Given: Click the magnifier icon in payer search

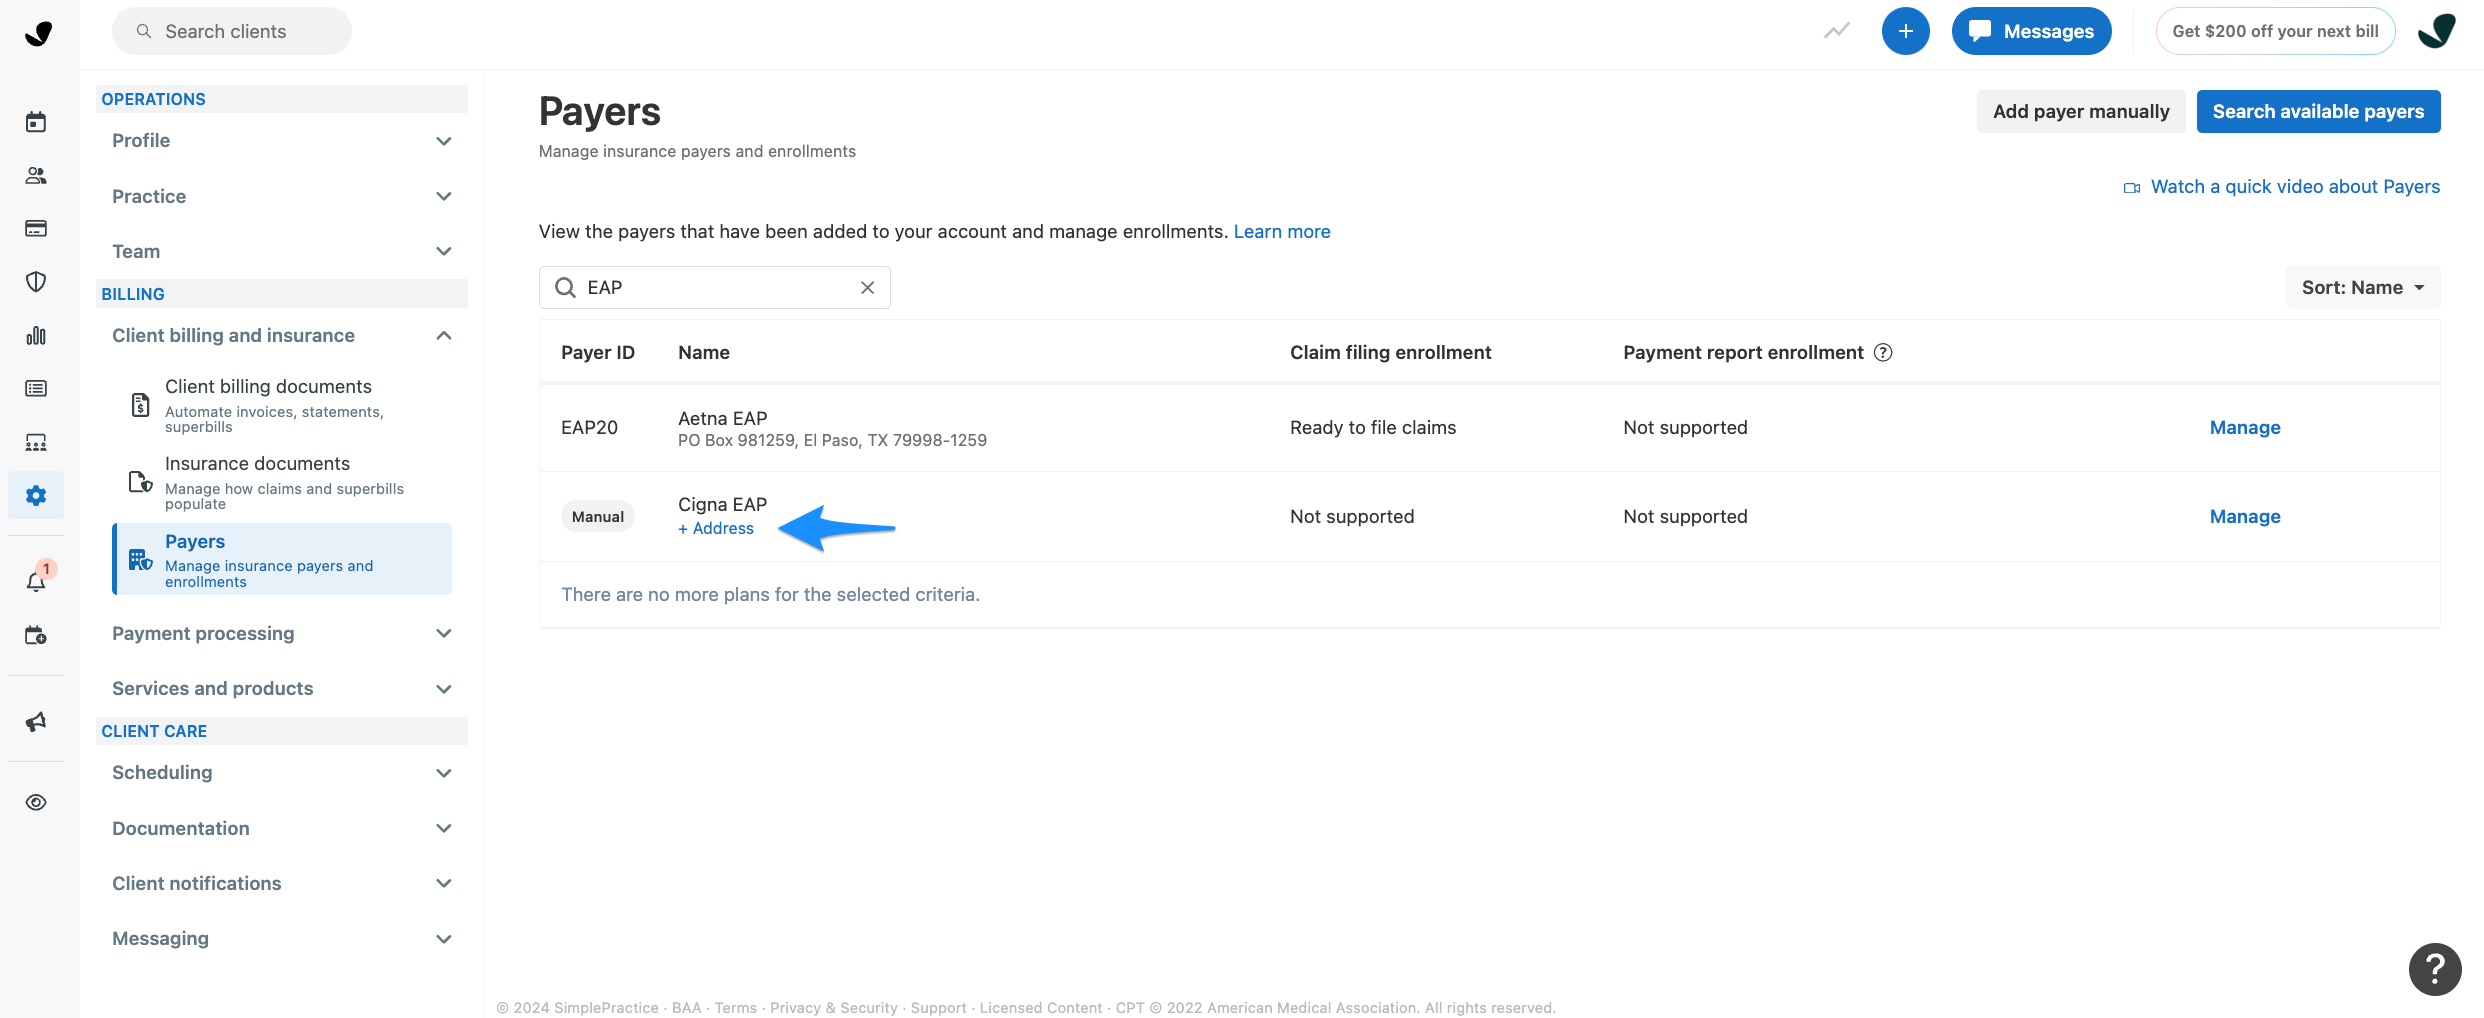Looking at the screenshot, I should coord(565,287).
